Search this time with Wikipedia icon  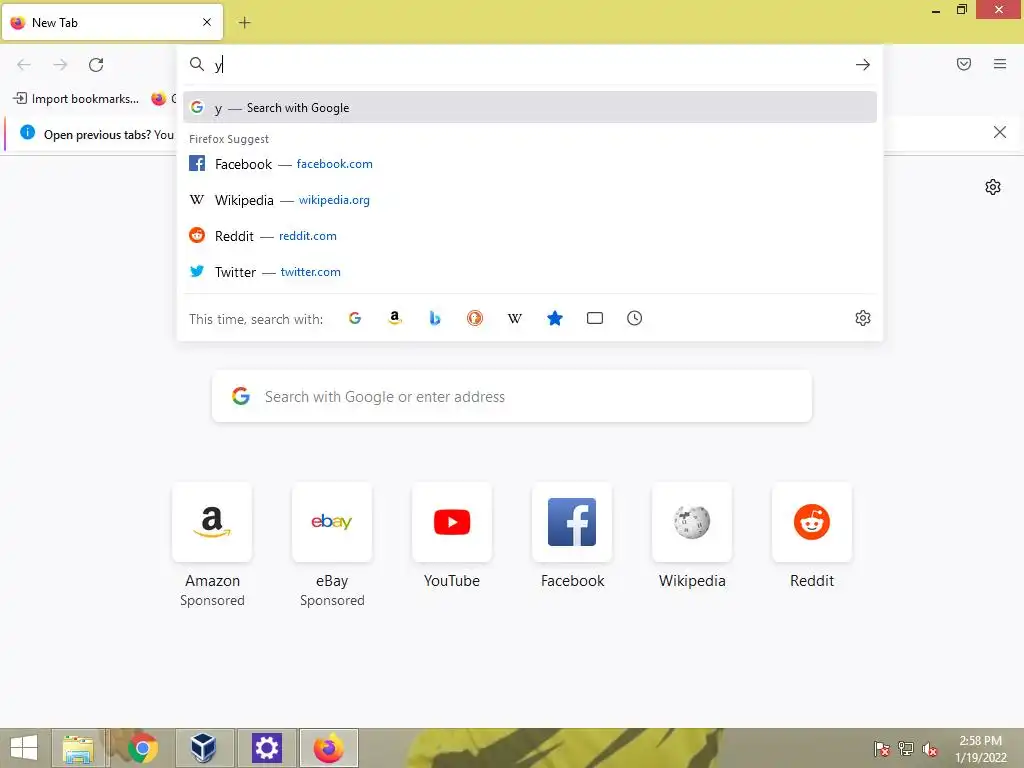point(515,318)
